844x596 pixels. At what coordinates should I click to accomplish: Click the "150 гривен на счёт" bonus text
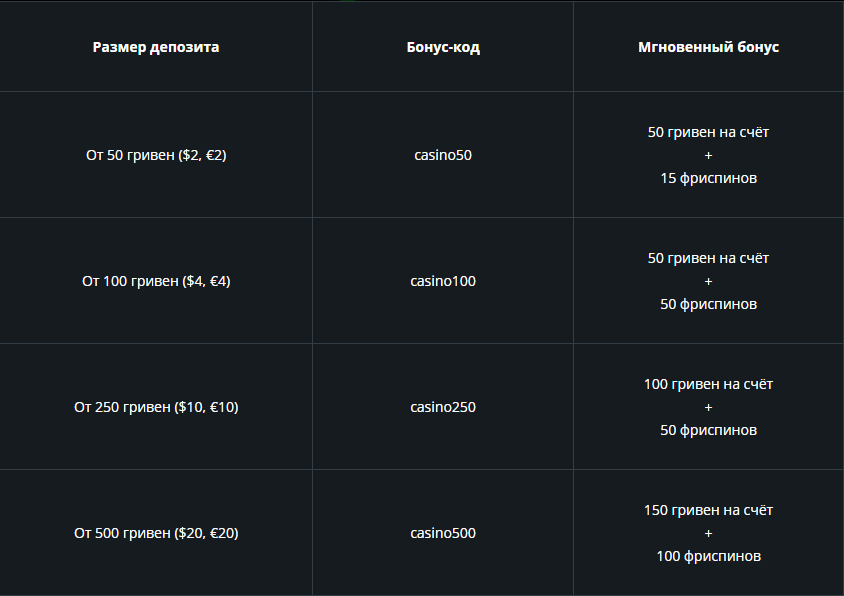[x=708, y=510]
